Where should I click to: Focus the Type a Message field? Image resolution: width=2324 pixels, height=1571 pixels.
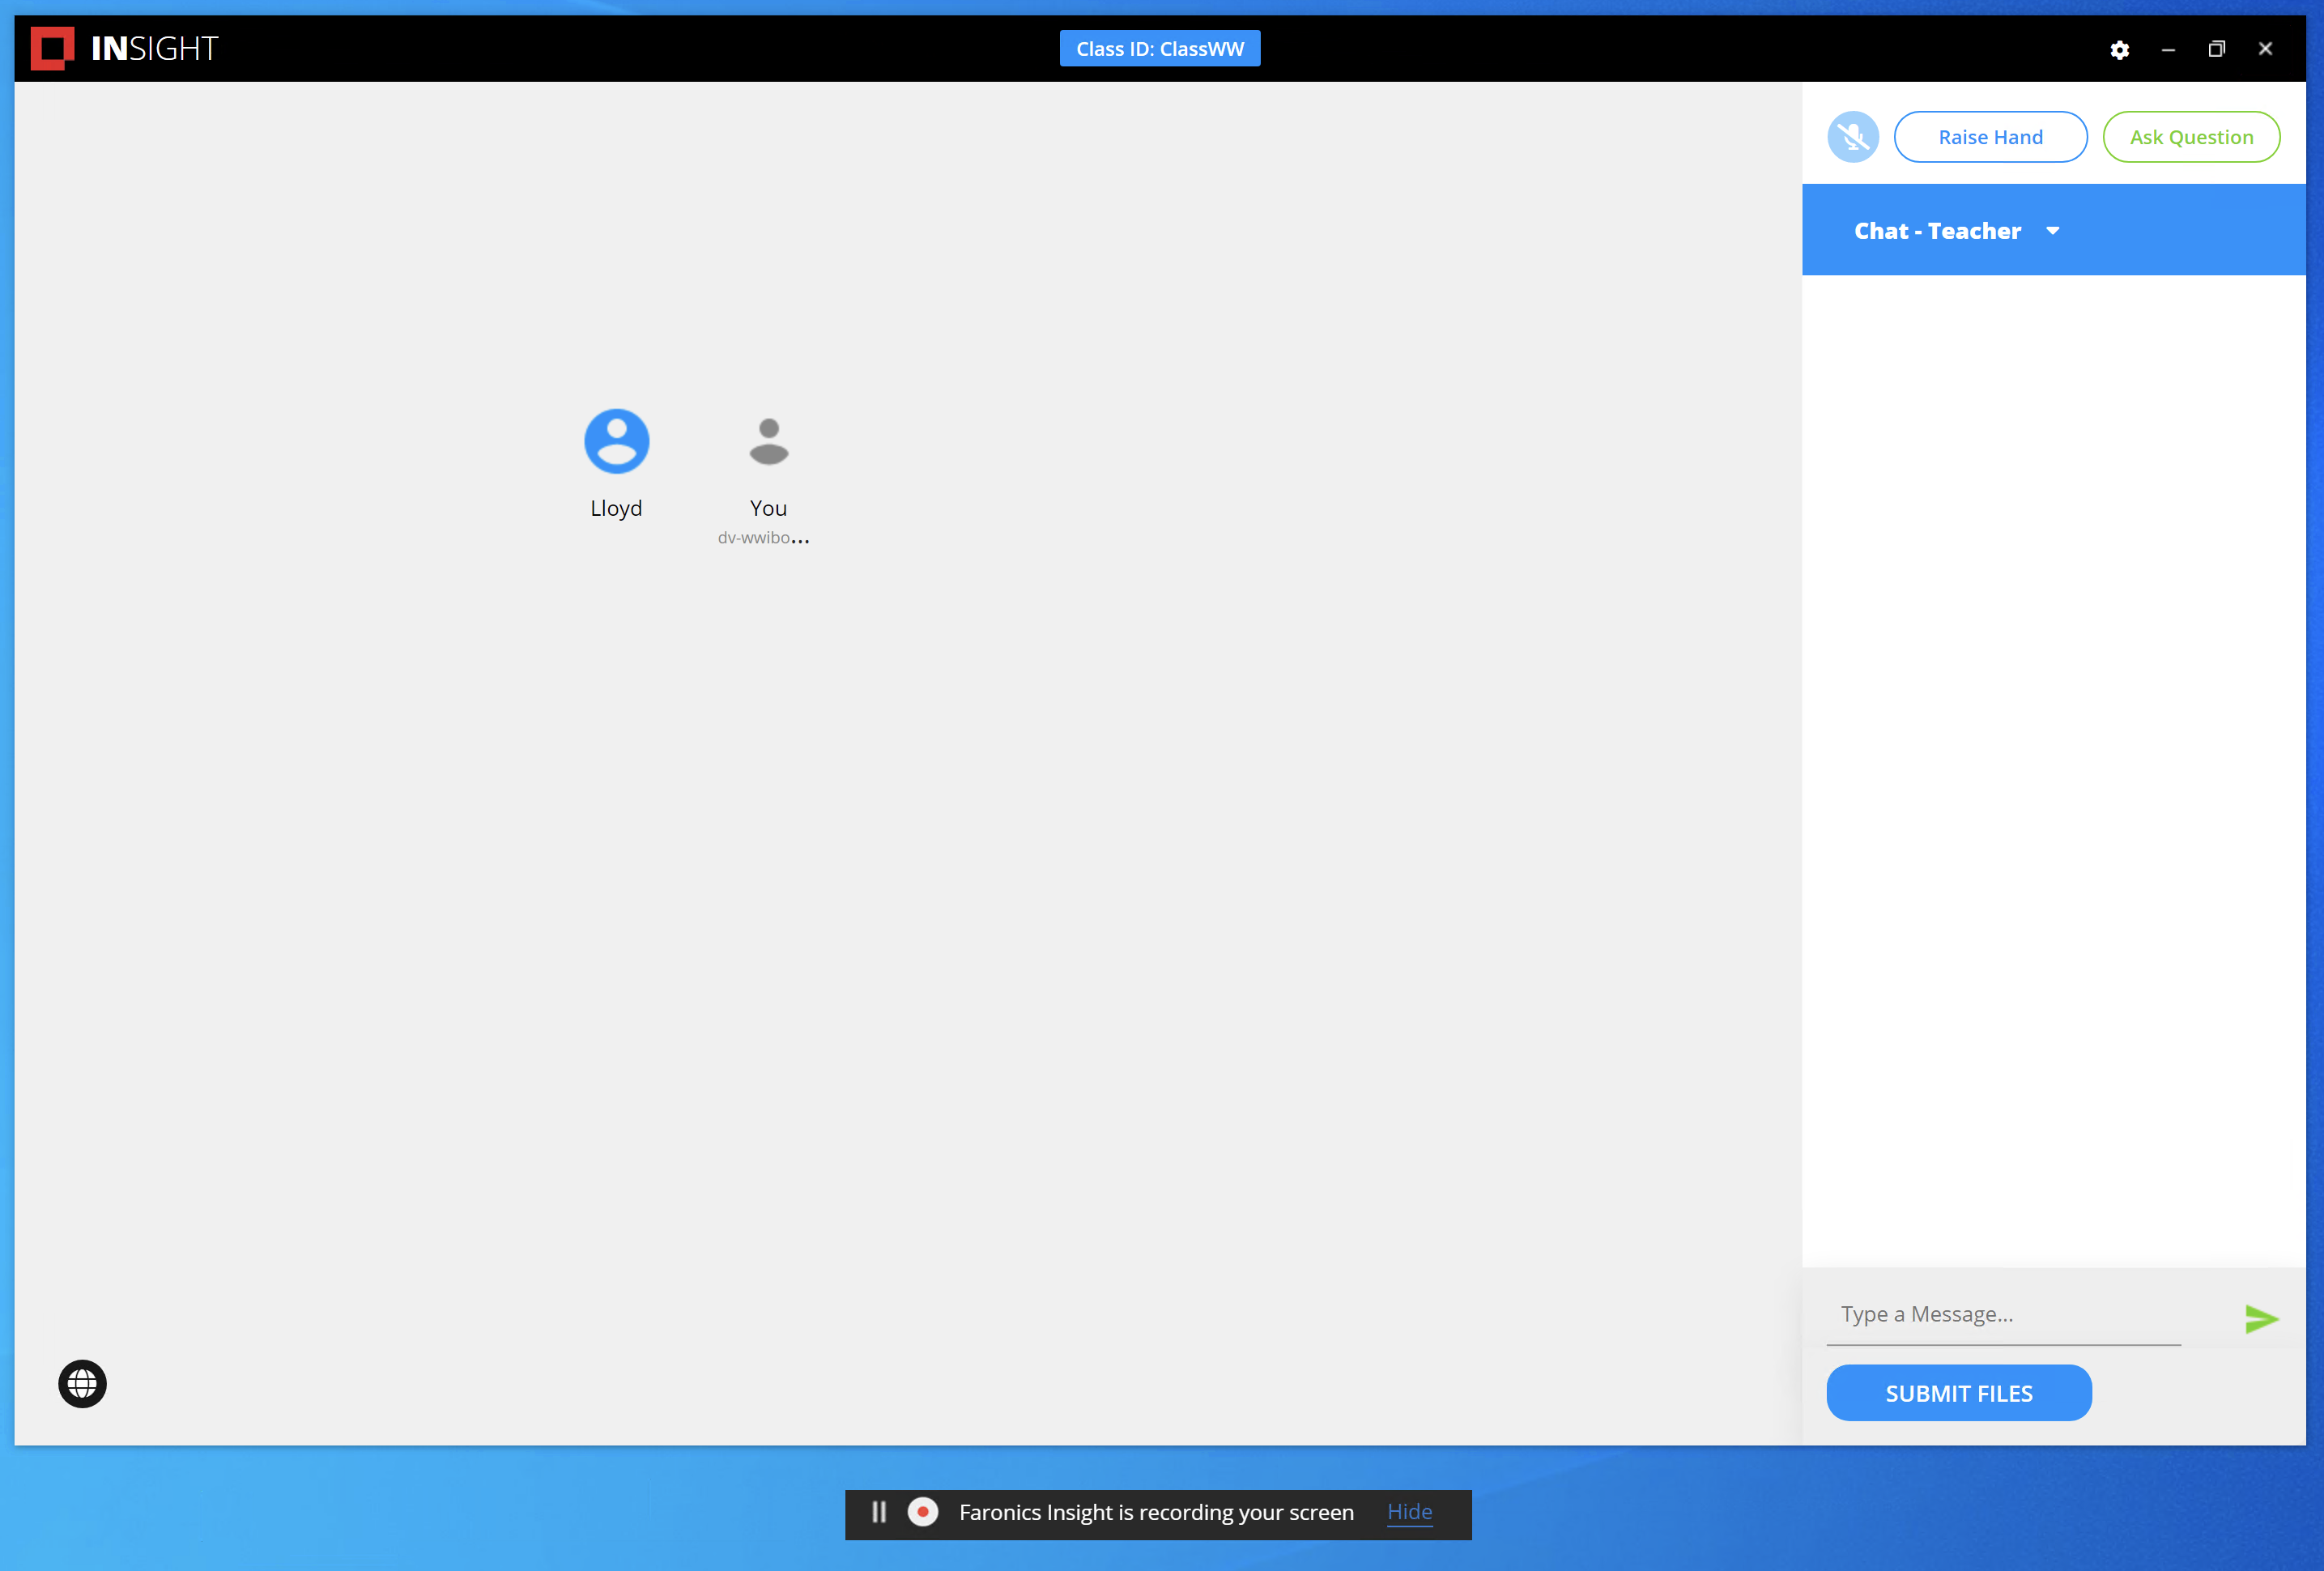(2002, 1314)
